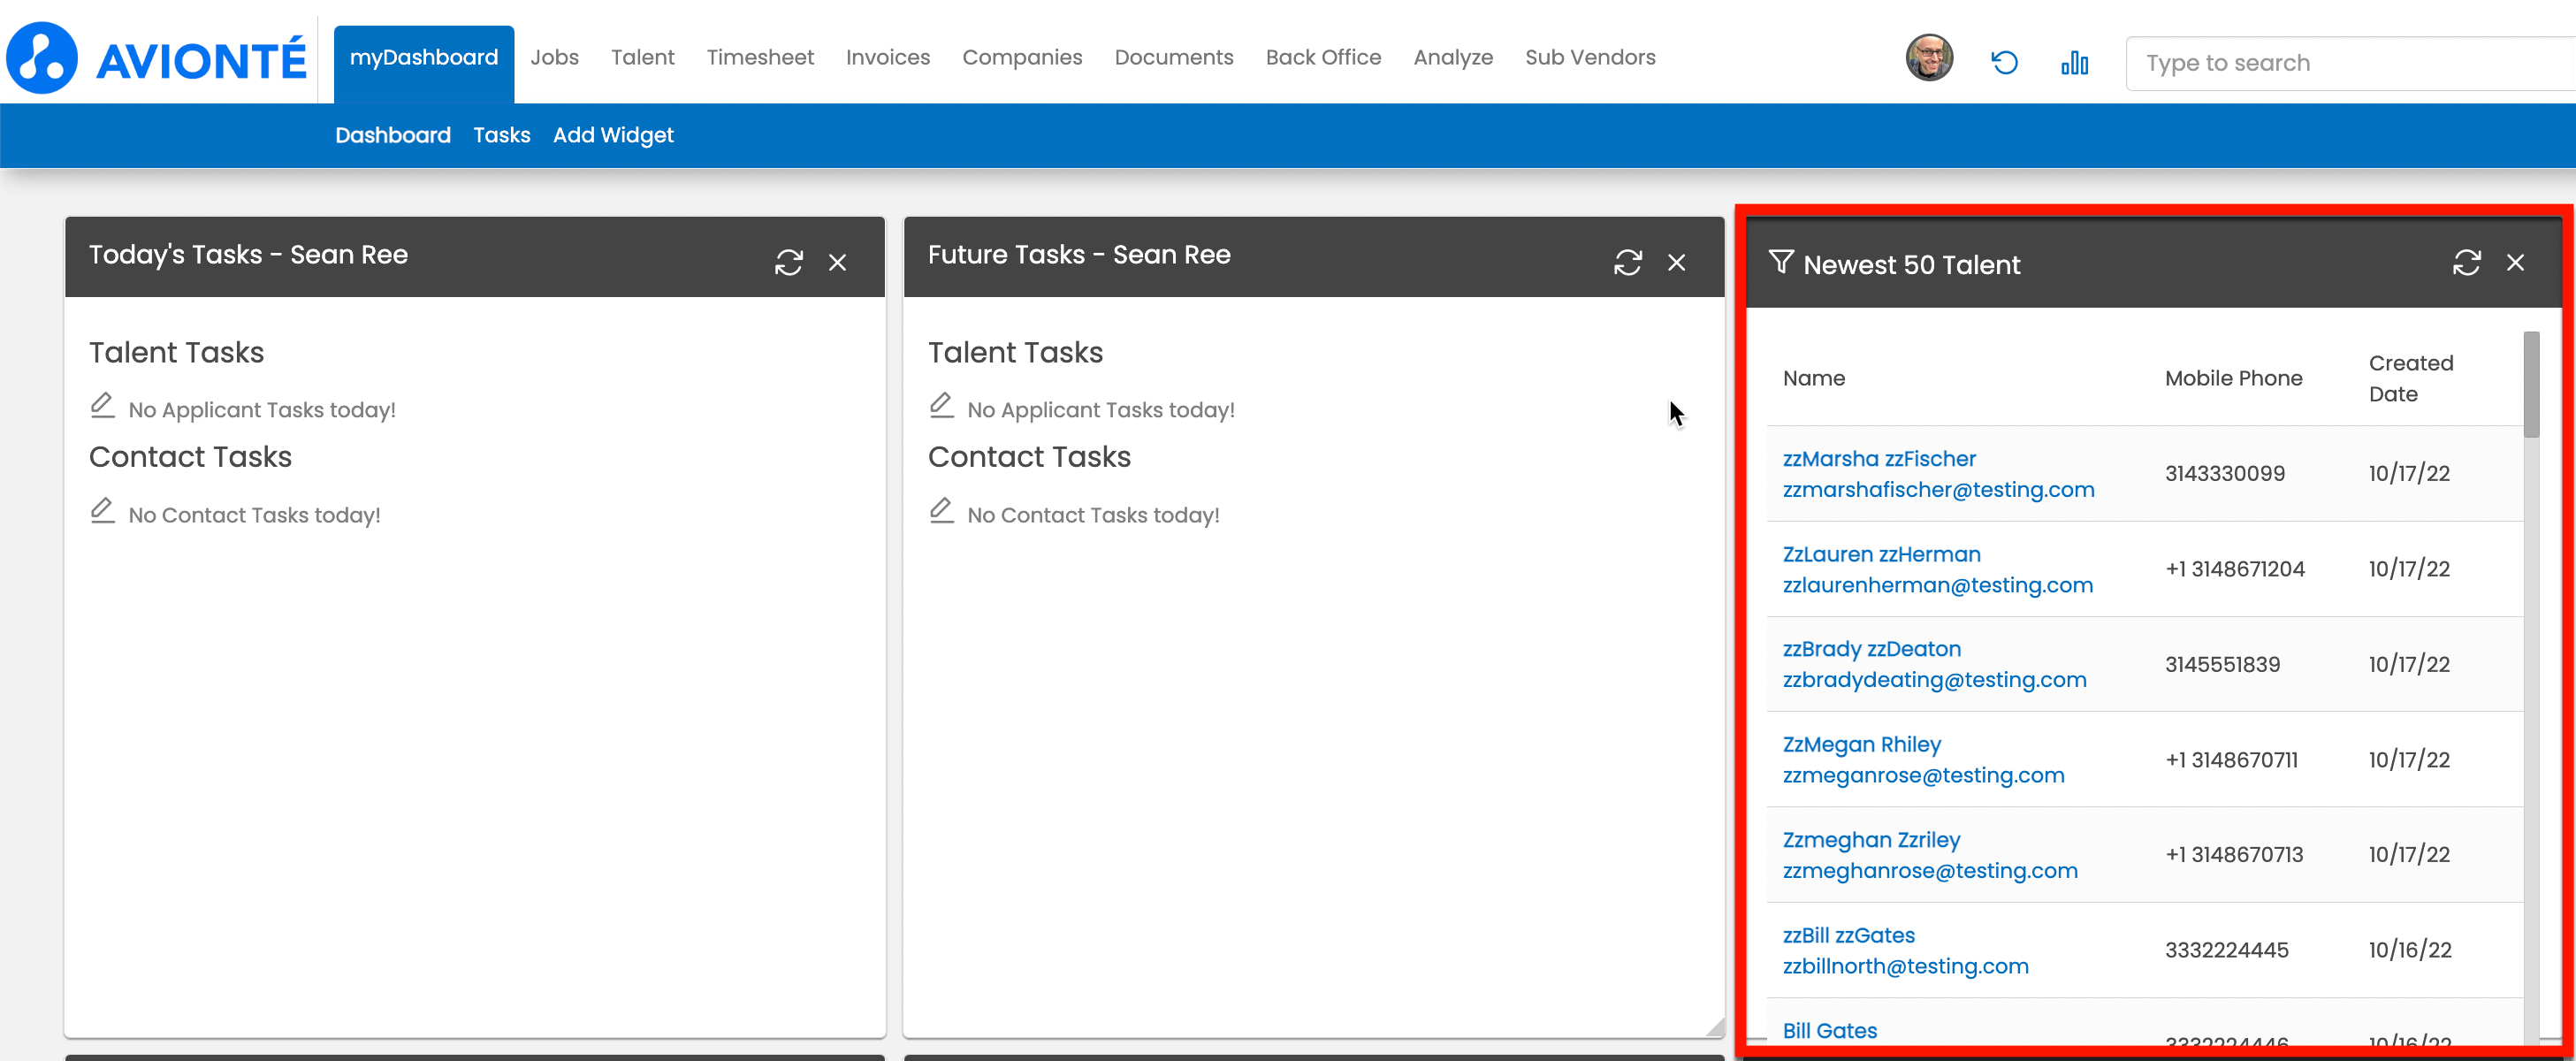Switch to the Tasks sub-tab
This screenshot has height=1061, width=2576.
point(501,135)
